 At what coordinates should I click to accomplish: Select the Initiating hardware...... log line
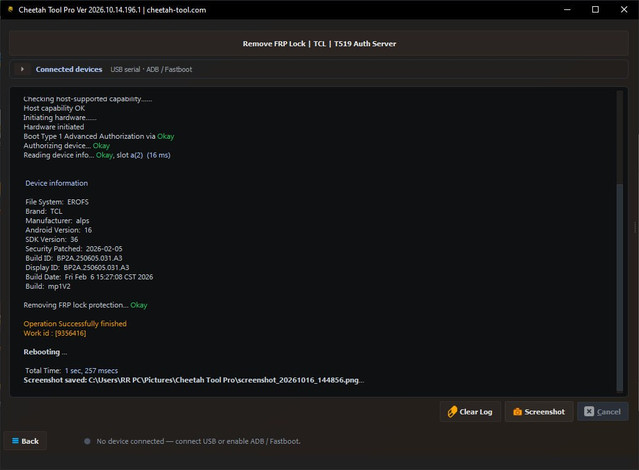[60, 117]
